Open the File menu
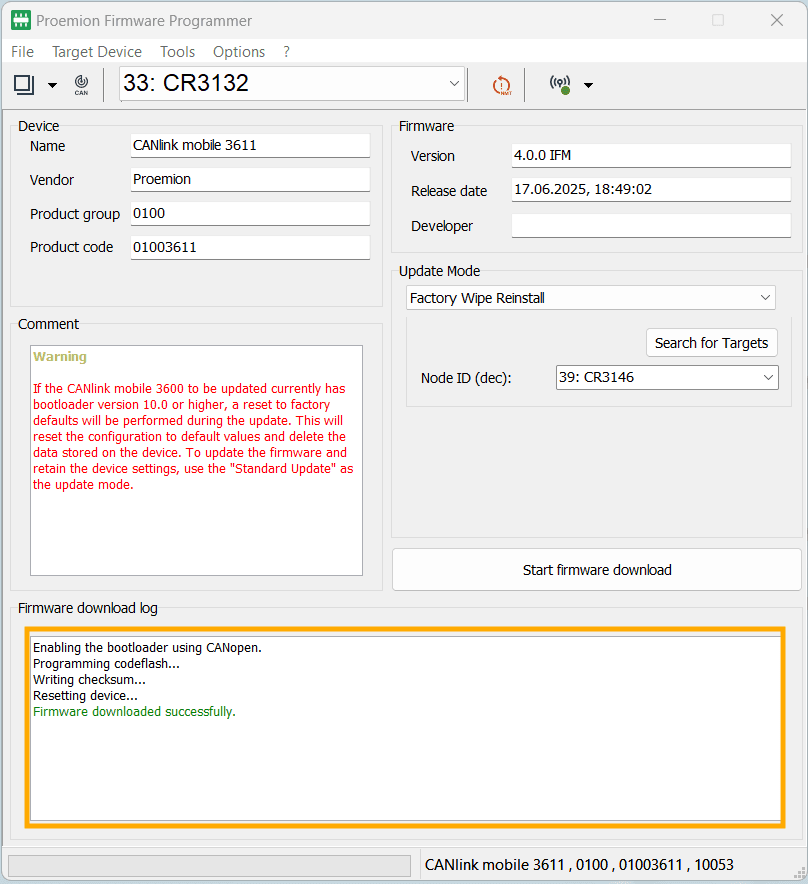The width and height of the screenshot is (808, 884). (22, 52)
